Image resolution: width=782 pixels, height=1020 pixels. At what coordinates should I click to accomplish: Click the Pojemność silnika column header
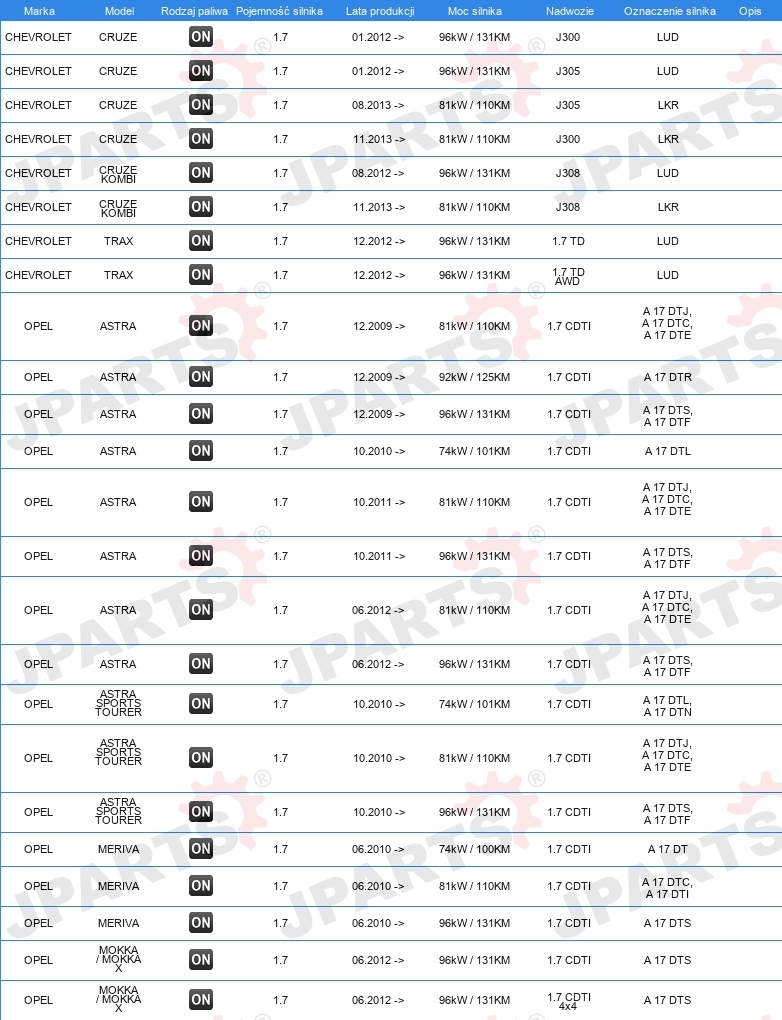coord(279,11)
